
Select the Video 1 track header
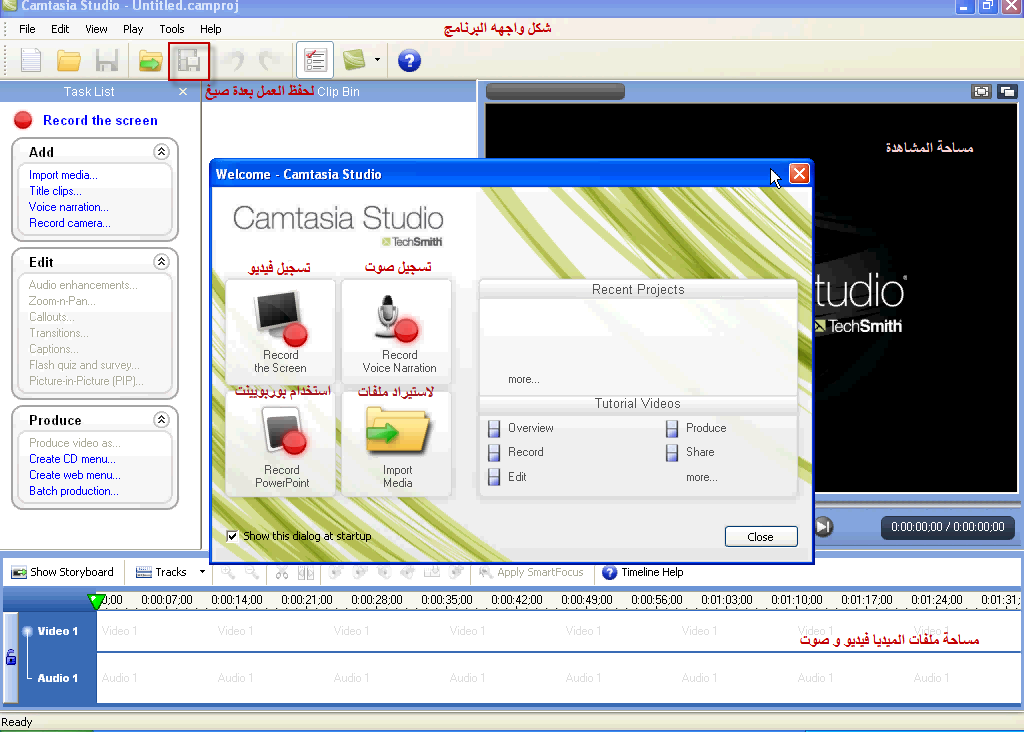coord(57,631)
